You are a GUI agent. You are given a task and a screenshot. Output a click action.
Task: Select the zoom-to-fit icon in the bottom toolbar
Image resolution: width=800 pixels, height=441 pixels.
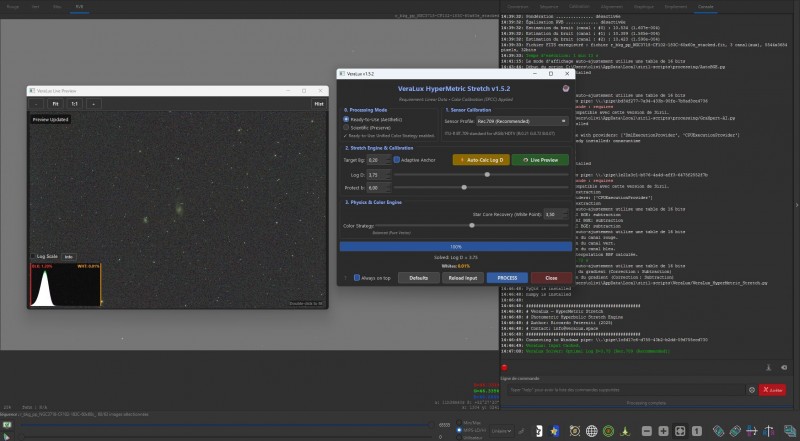tap(680, 431)
